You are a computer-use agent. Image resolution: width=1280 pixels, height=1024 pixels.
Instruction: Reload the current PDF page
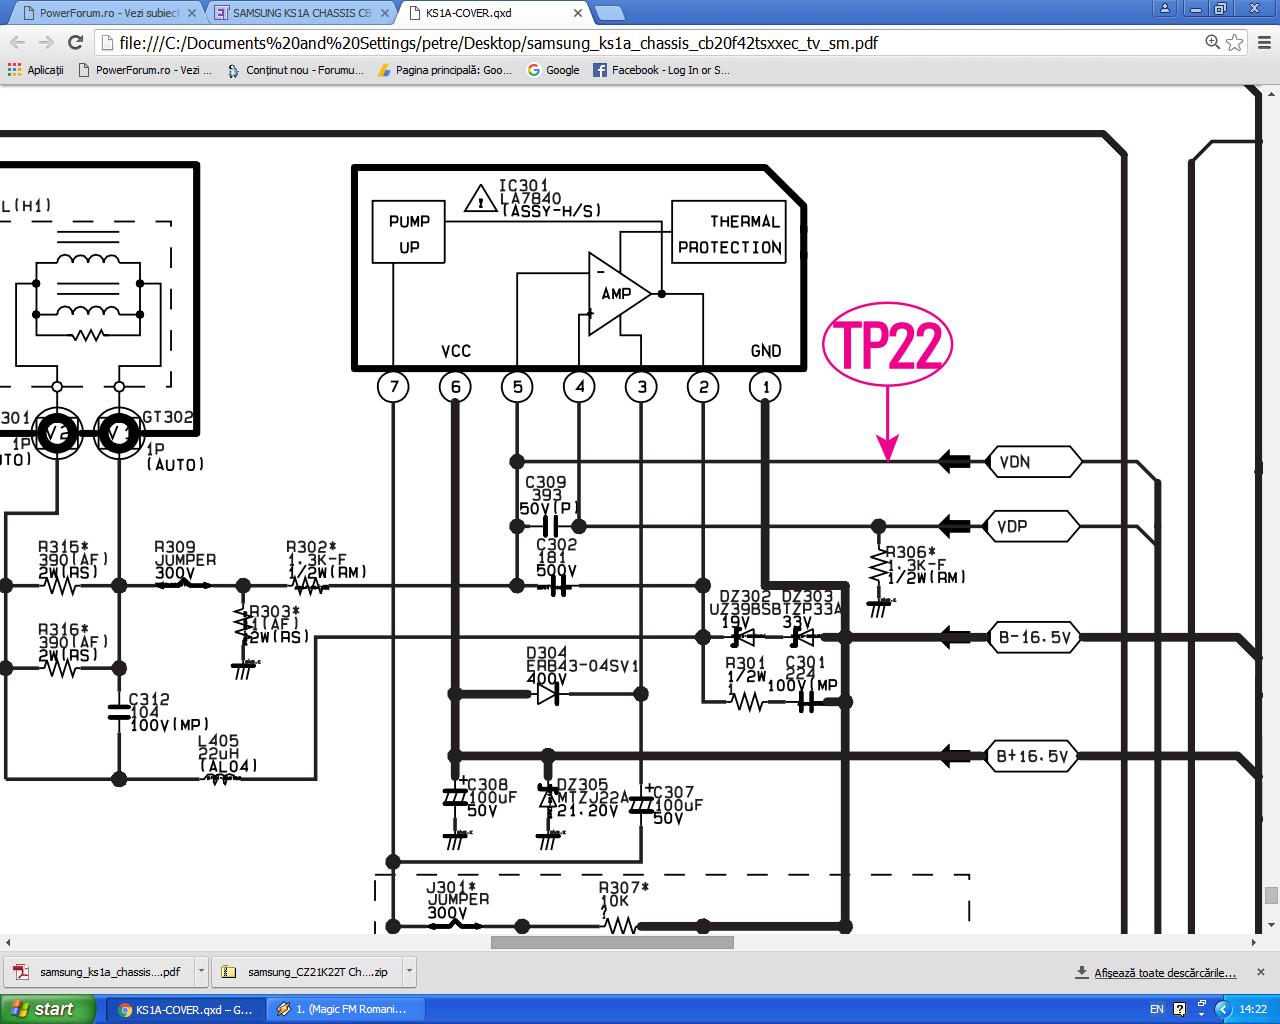click(75, 43)
